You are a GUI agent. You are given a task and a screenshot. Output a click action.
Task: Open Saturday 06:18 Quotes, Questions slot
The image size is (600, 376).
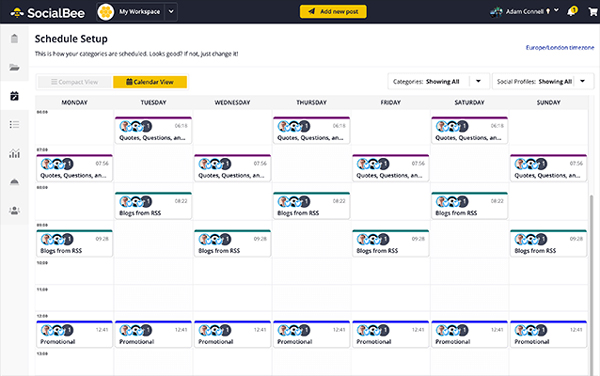[470, 130]
